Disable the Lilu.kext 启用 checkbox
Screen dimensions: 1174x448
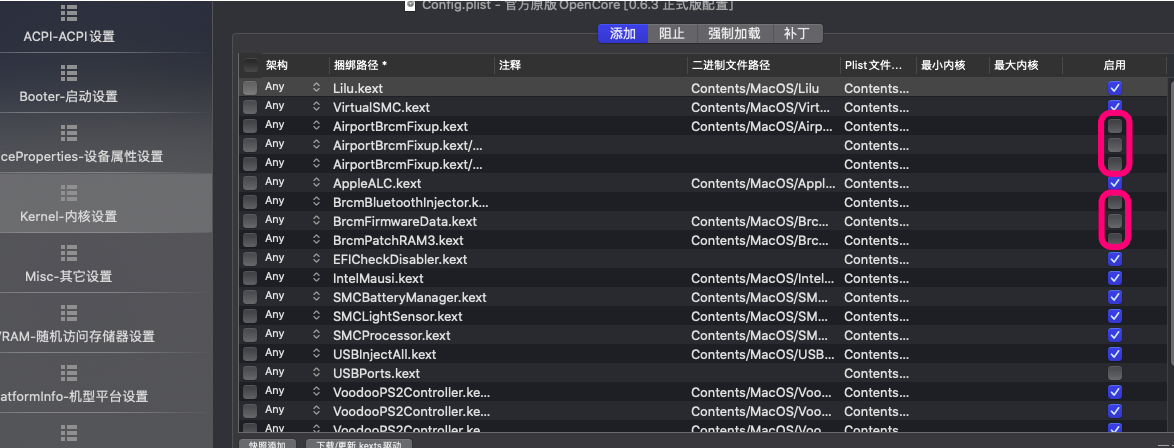point(1115,88)
